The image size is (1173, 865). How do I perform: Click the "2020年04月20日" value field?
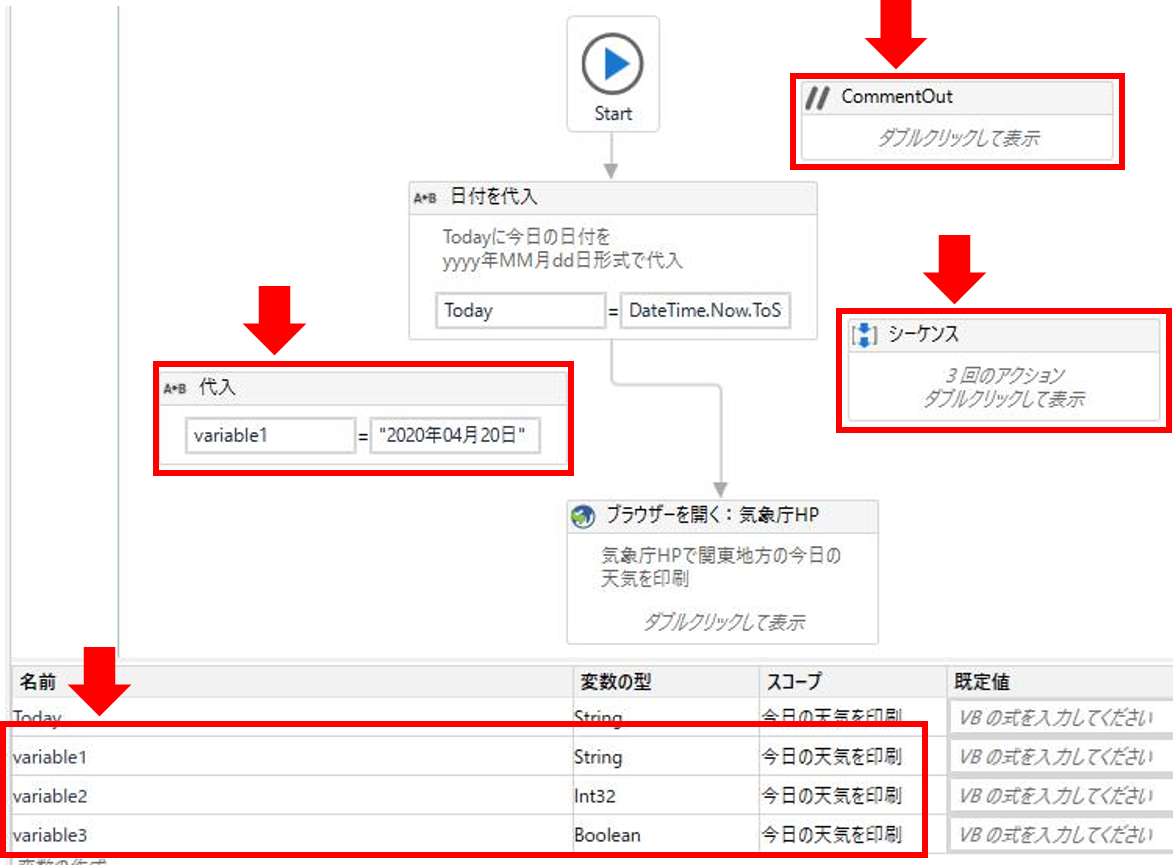[455, 435]
